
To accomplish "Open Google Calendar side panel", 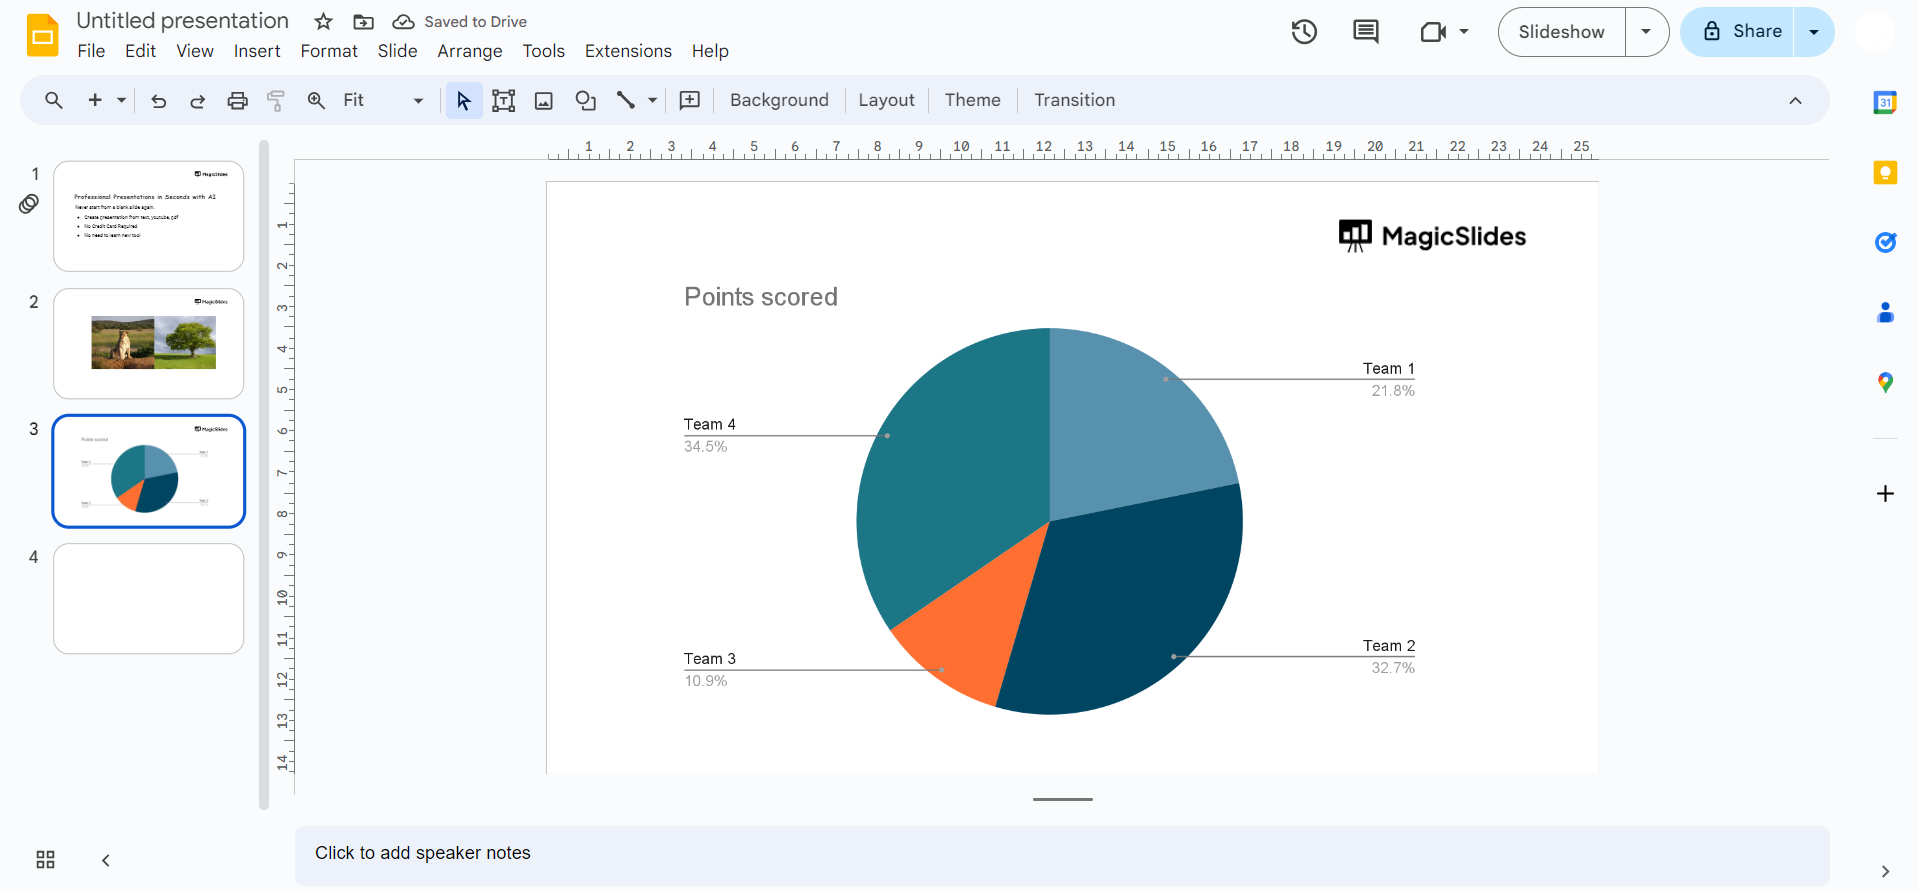I will 1885,102.
